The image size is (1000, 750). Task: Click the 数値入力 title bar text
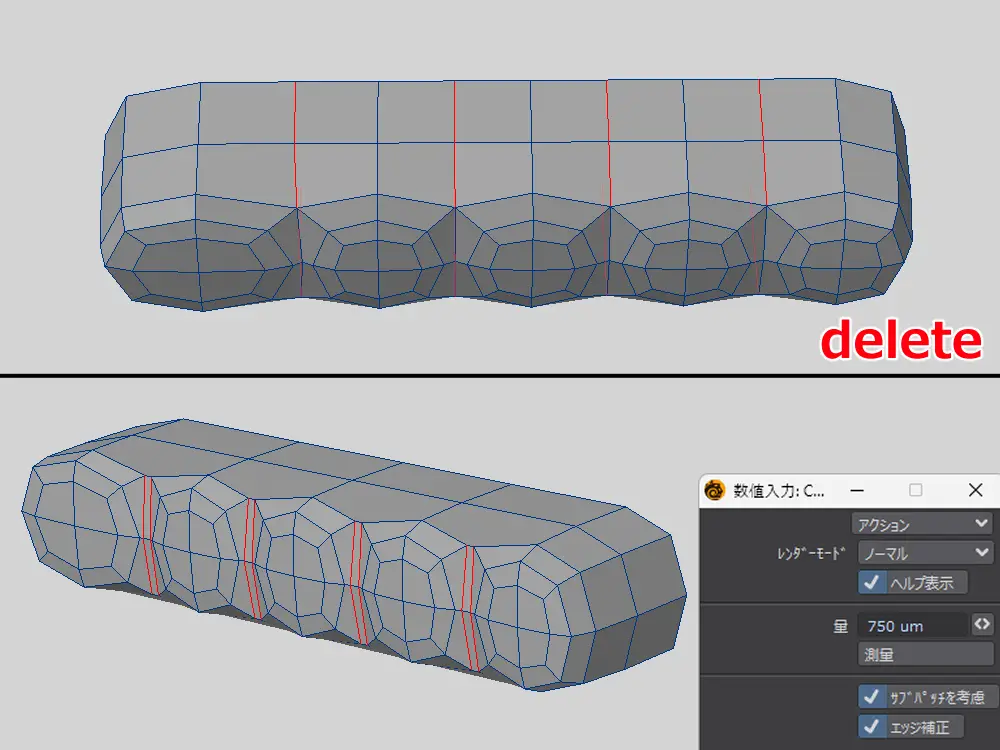[780, 491]
